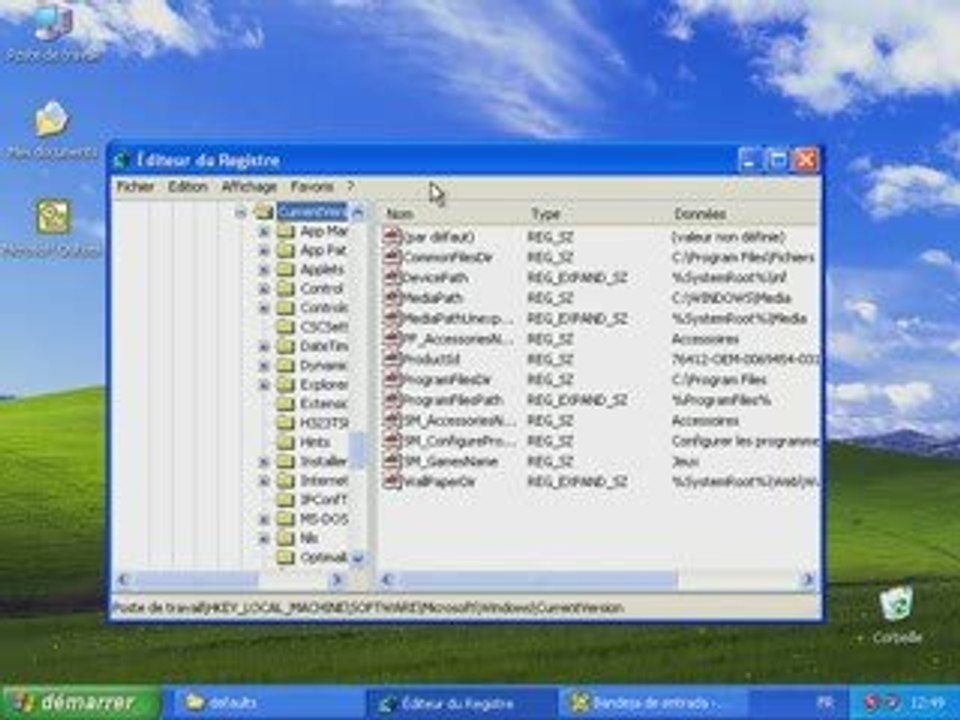The height and width of the screenshot is (720, 960).
Task: Click the WallPaperDir value icon
Action: [x=392, y=482]
